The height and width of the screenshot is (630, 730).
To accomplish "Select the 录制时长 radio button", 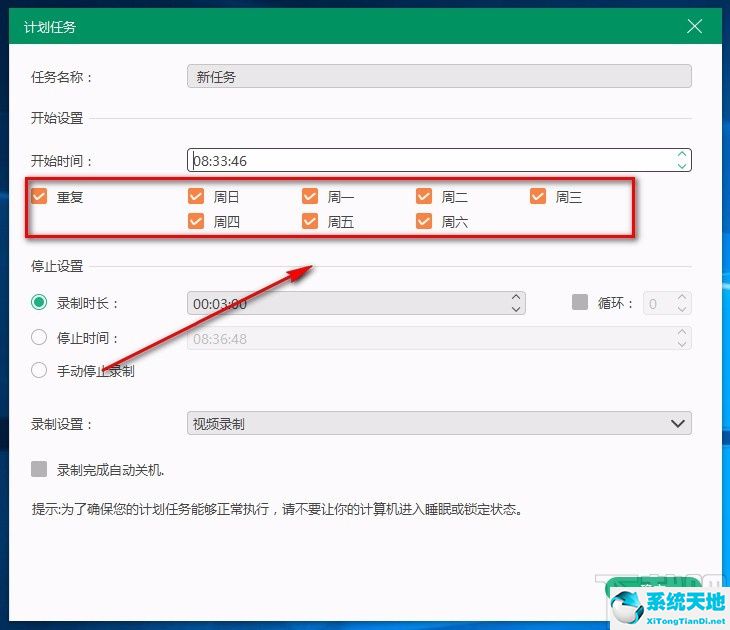I will coord(39,302).
